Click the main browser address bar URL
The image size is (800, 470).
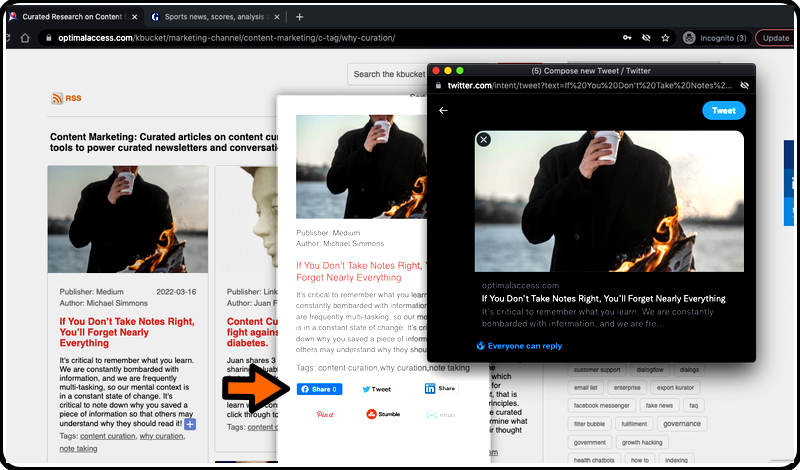tap(227, 38)
